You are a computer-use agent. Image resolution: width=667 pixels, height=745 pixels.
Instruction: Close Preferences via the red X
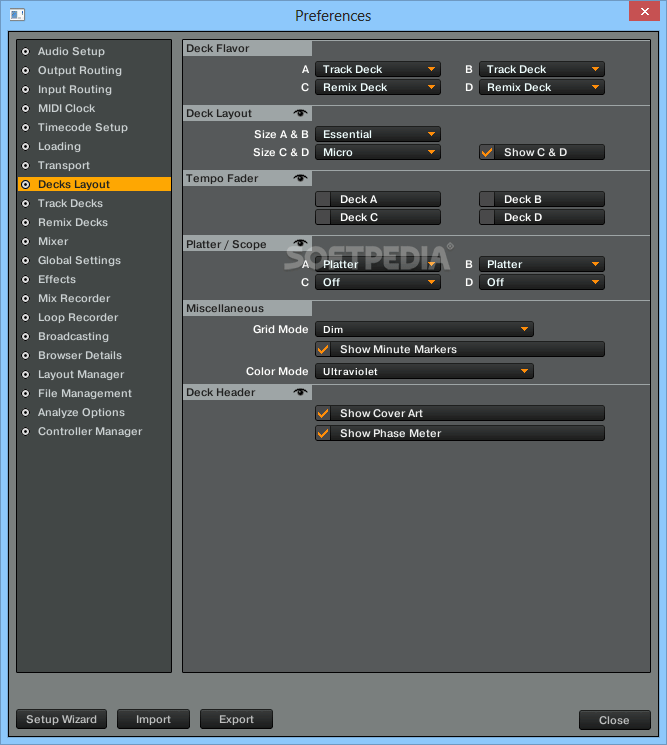(644, 11)
